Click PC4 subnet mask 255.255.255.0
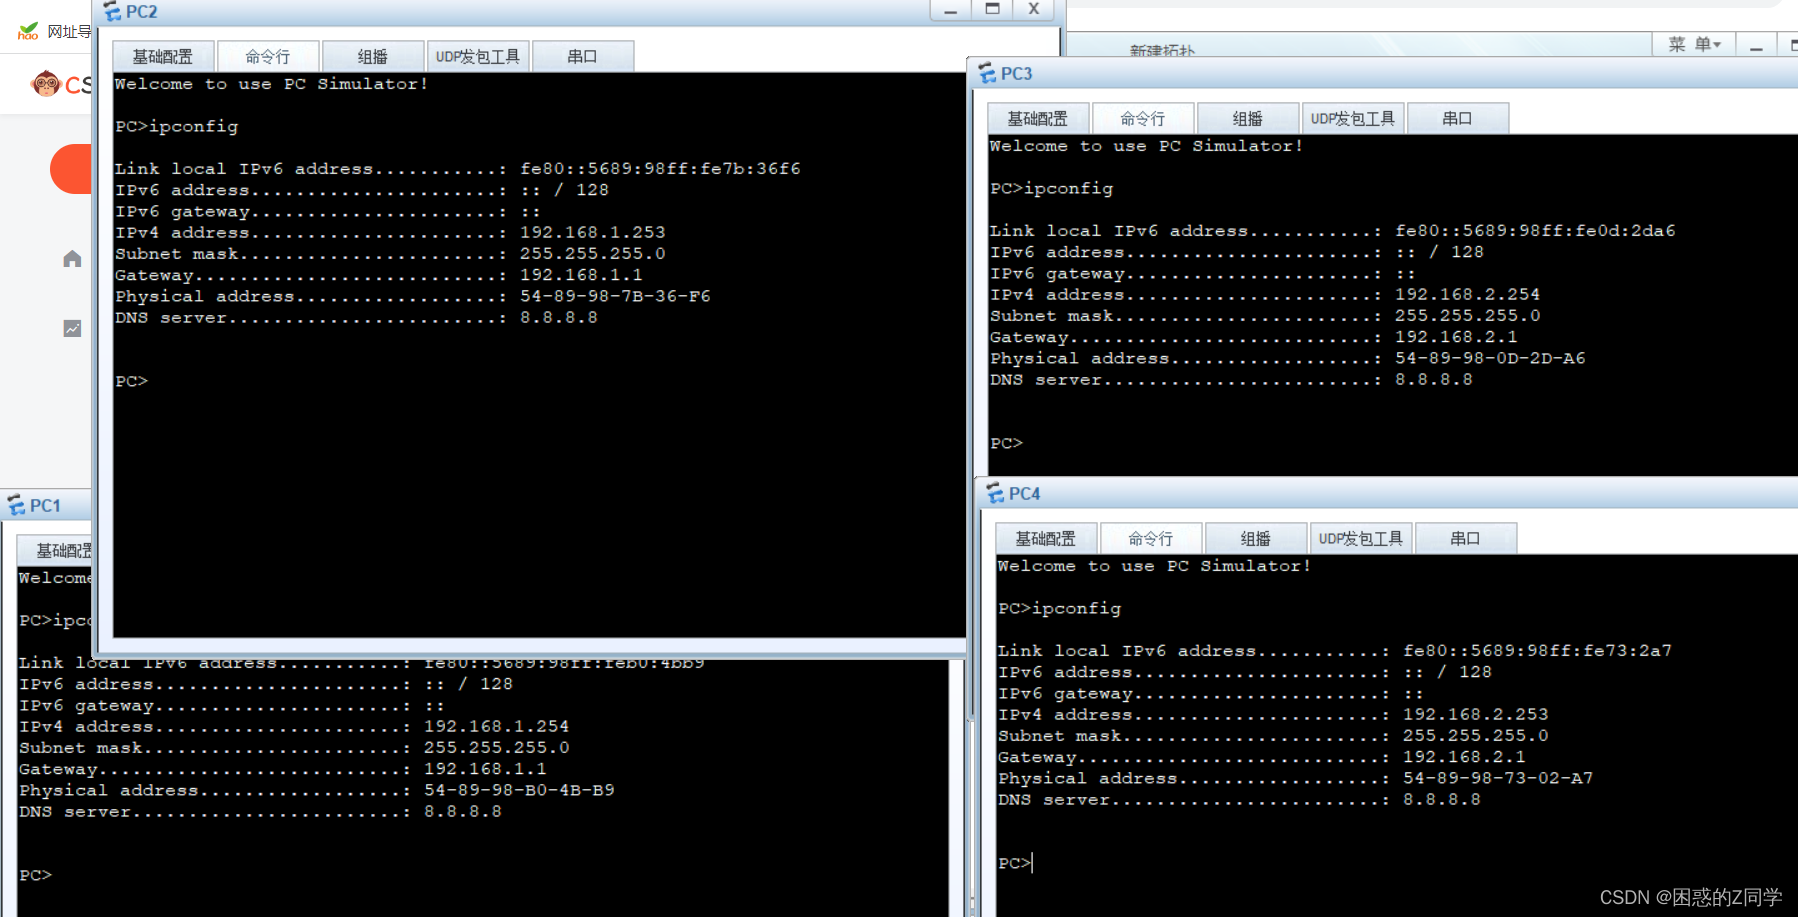1798x917 pixels. (1476, 735)
